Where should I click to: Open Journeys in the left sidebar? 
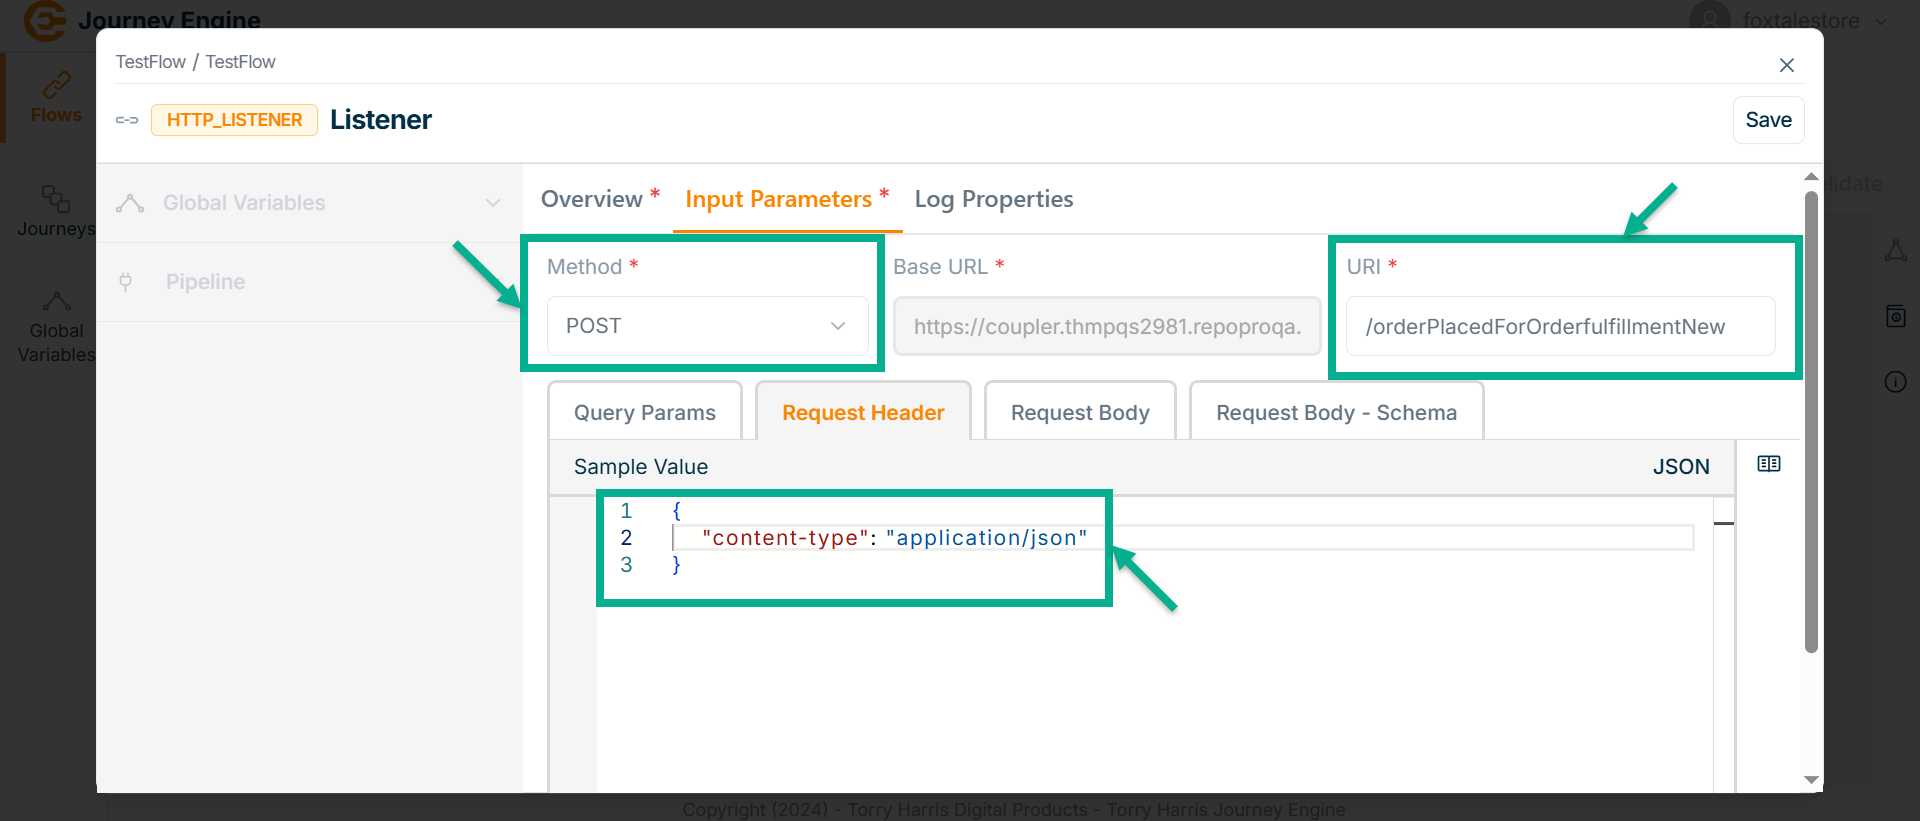[56, 211]
